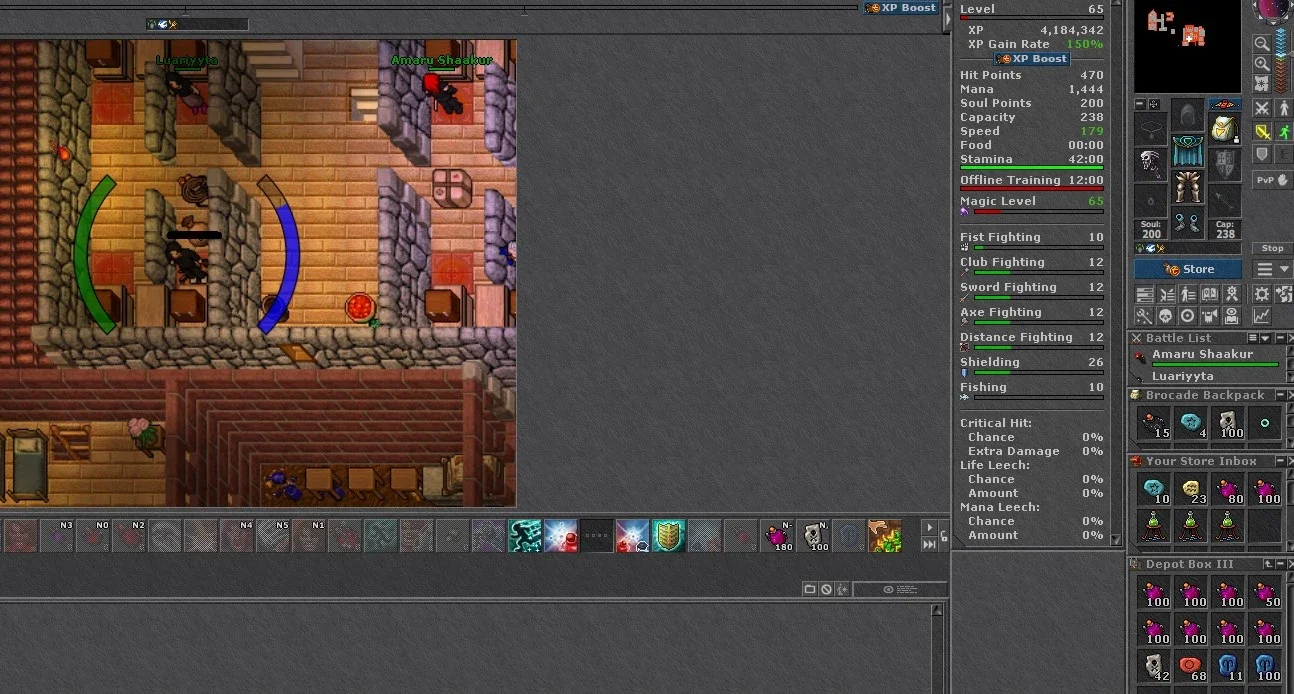Viewport: 1294px width, 694px height.
Task: Click the Offline Training progress bar
Action: click(1032, 188)
